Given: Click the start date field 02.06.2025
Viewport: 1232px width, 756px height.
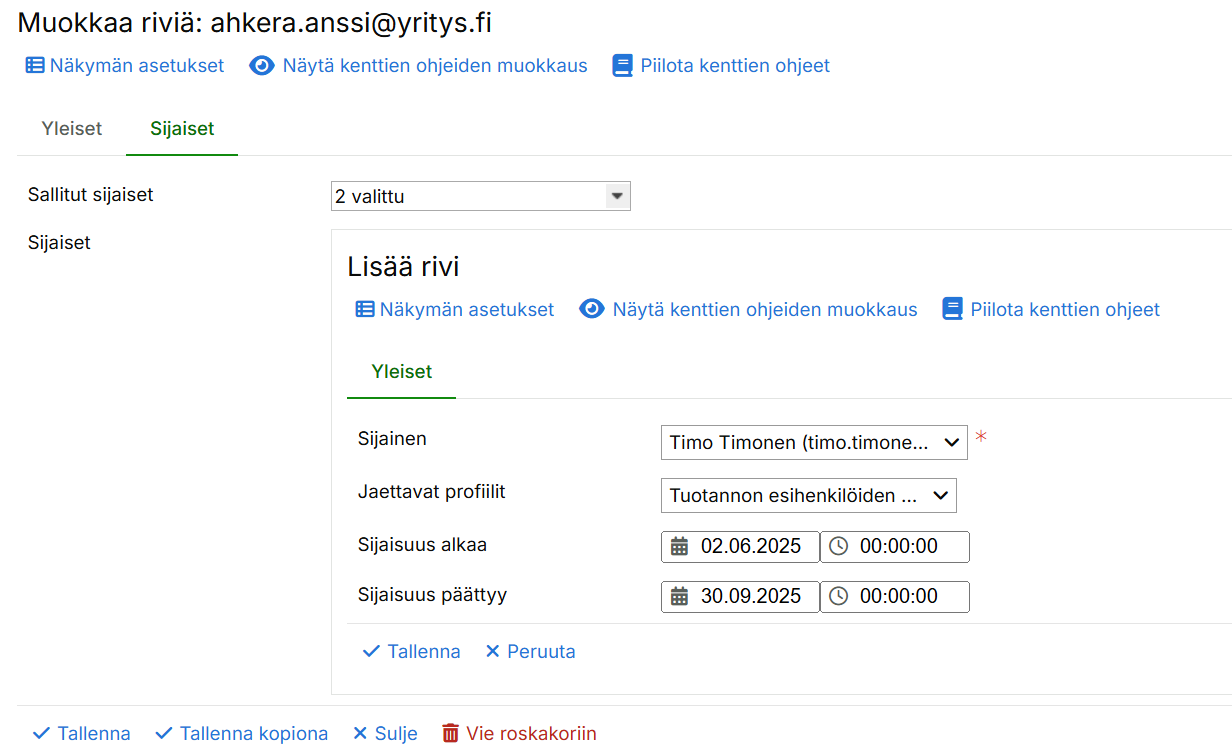Looking at the screenshot, I should (x=750, y=547).
